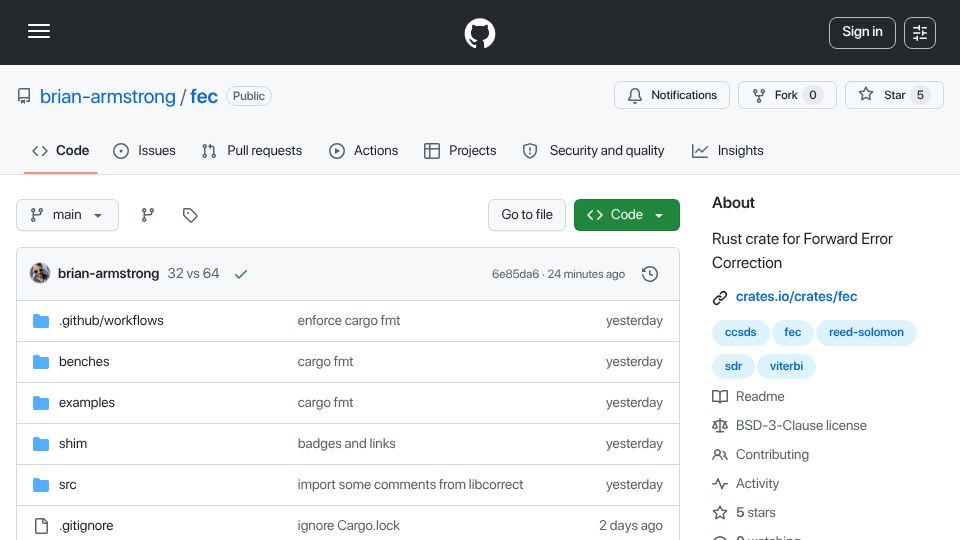This screenshot has width=960, height=540.
Task: Go to GitHub homepage via Octocat logo
Action: click(x=479, y=33)
